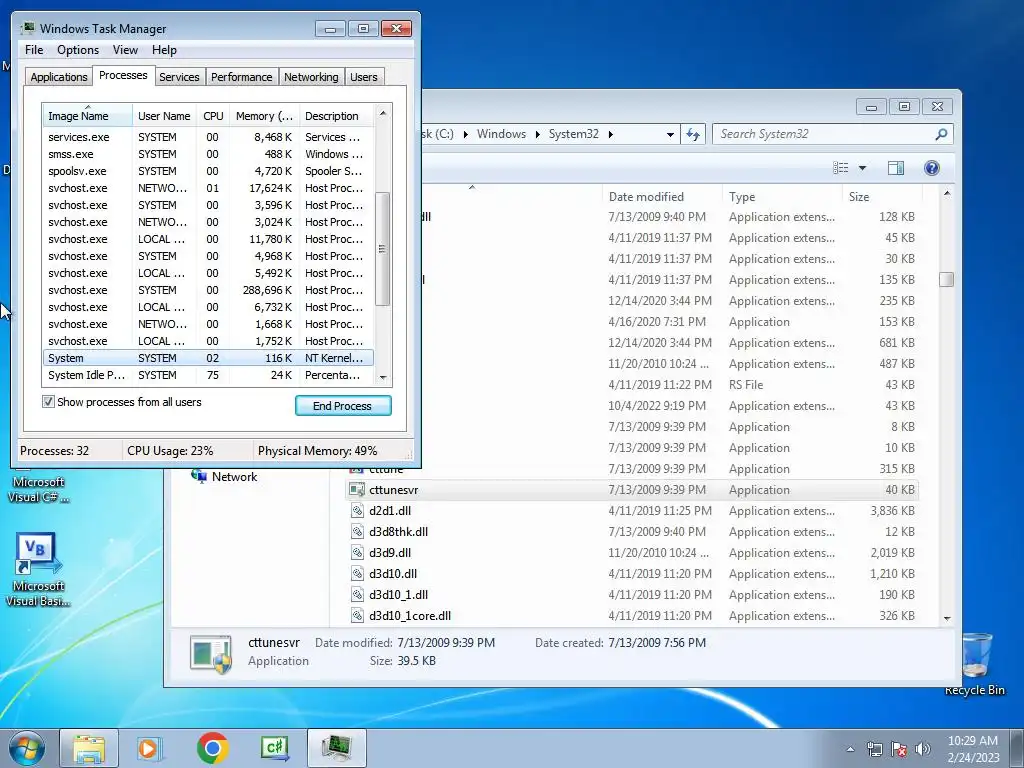The width and height of the screenshot is (1024, 768).
Task: Open the Action Center flag tray icon
Action: [x=899, y=749]
